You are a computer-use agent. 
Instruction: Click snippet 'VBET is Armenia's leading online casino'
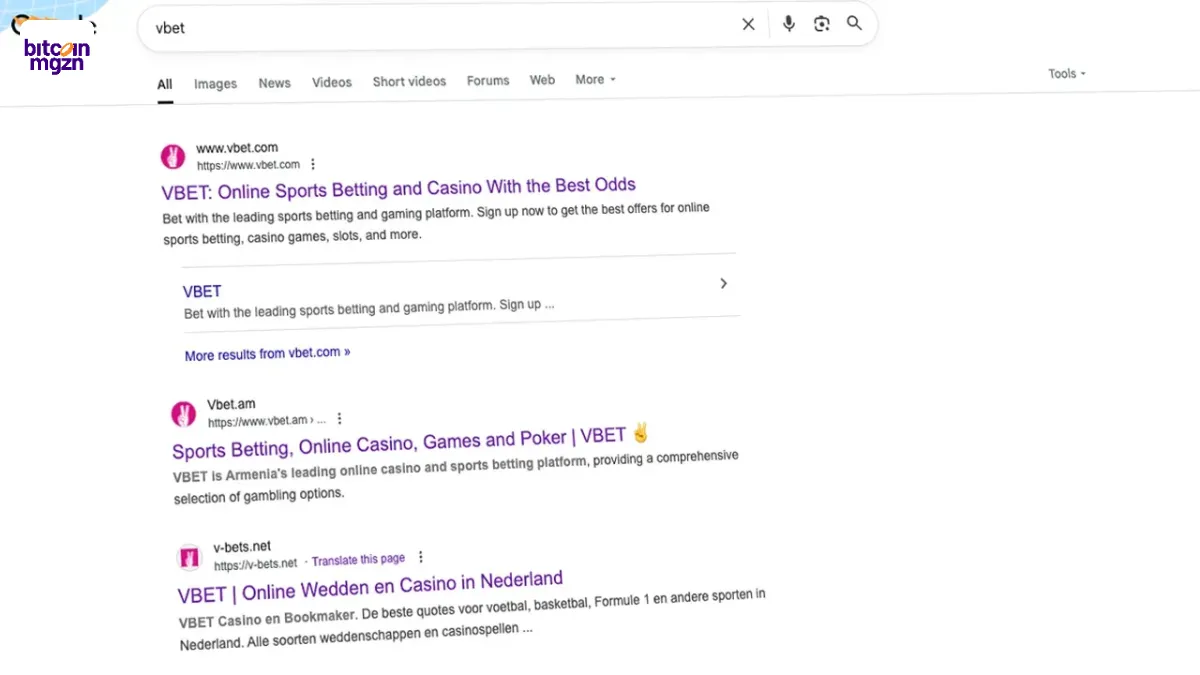click(456, 477)
